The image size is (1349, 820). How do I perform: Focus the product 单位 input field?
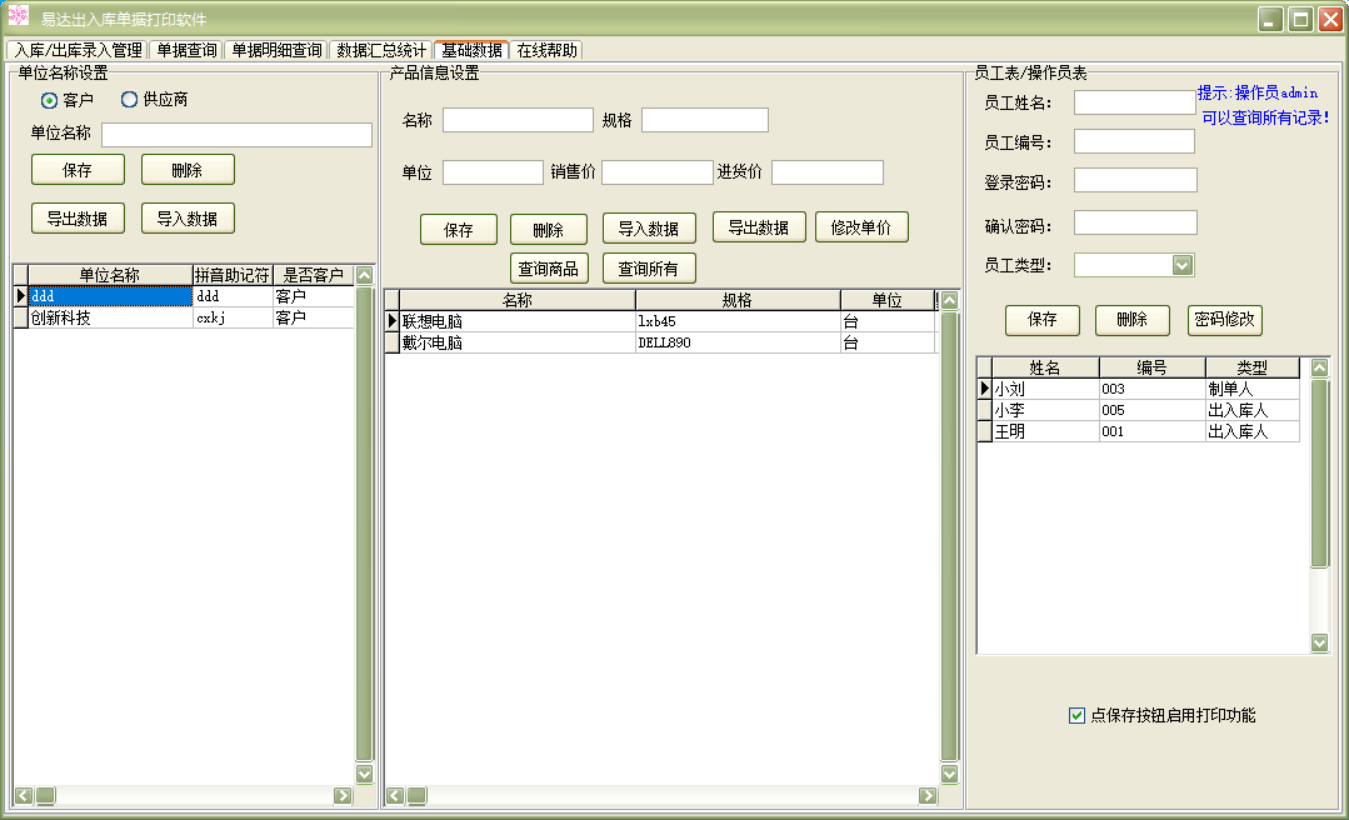pyautogui.click(x=493, y=172)
